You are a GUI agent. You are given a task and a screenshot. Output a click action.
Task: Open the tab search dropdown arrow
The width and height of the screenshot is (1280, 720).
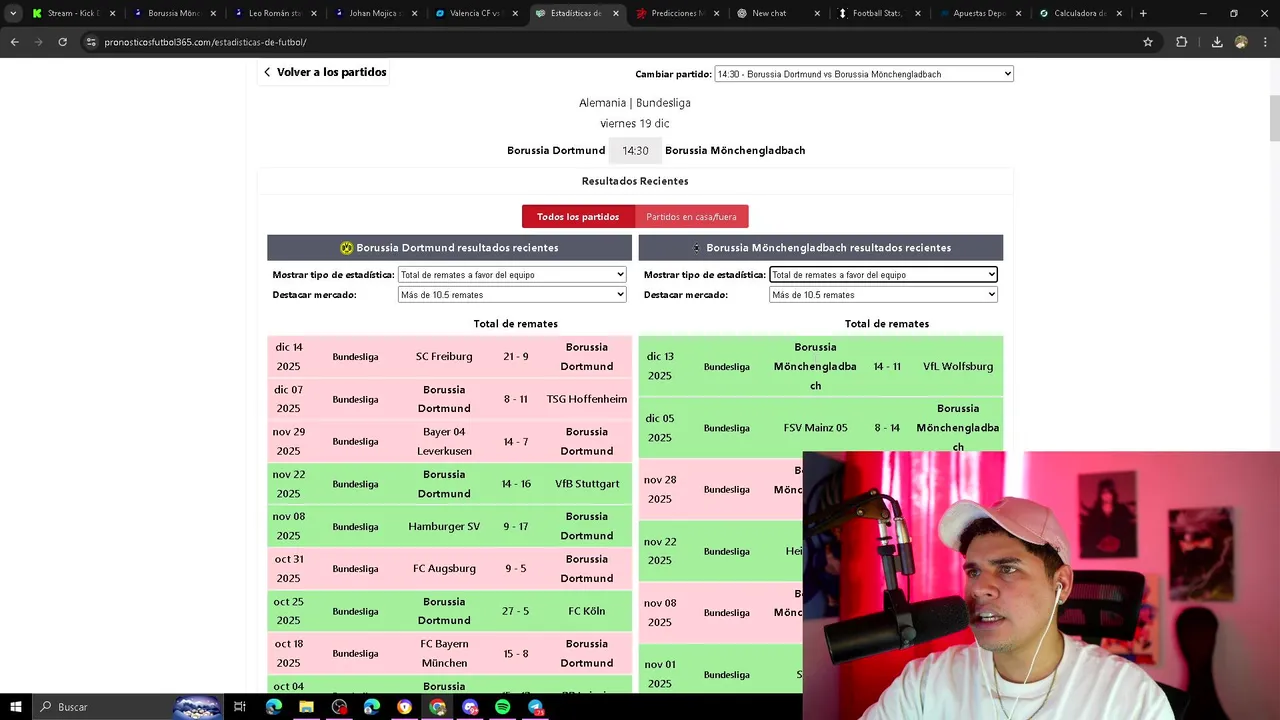click(x=12, y=13)
